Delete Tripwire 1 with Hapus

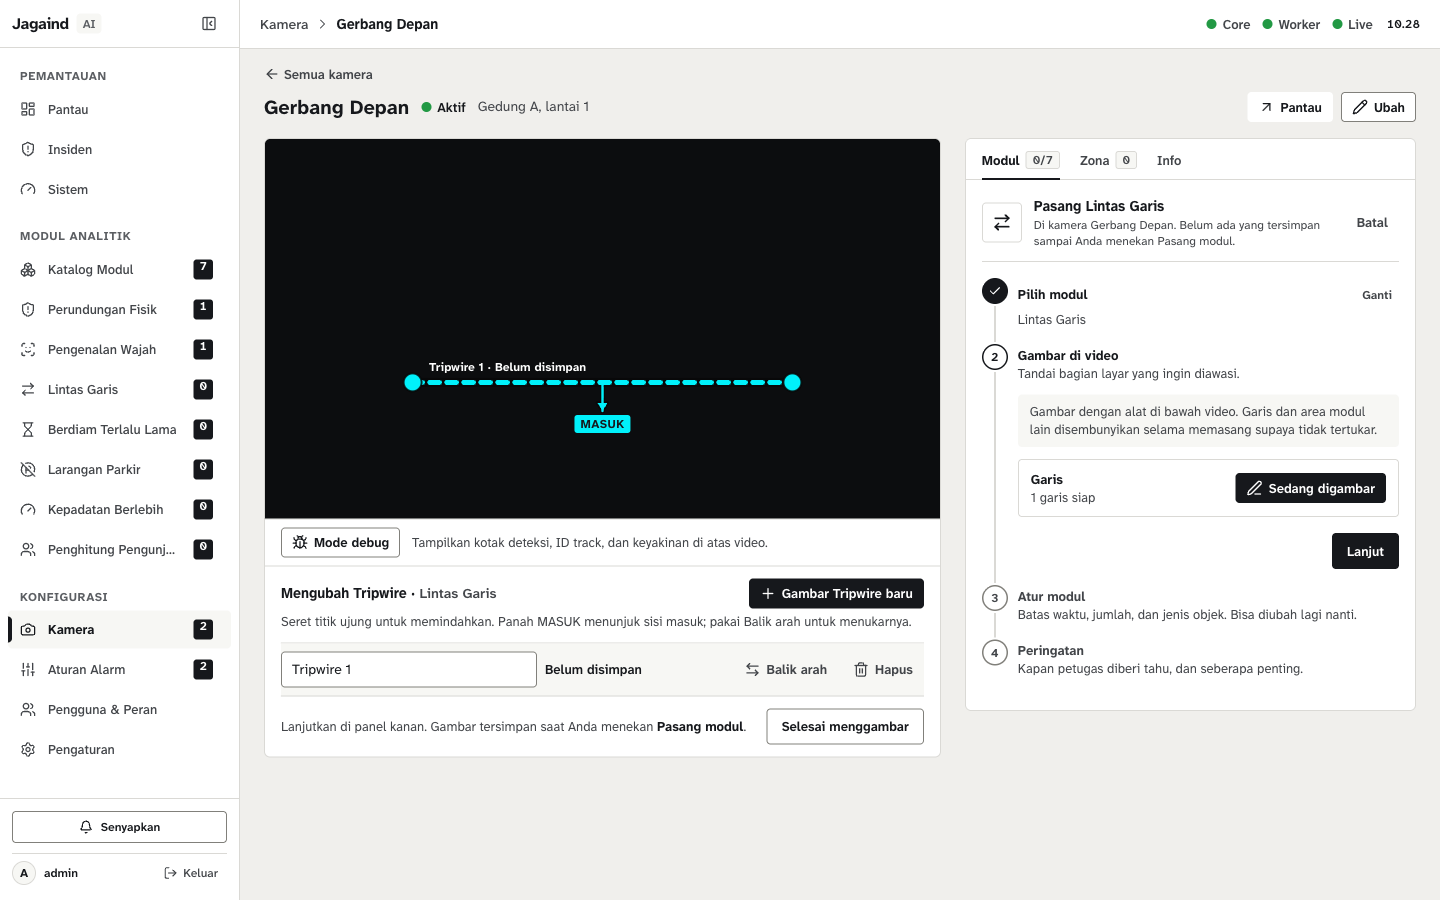coord(883,669)
